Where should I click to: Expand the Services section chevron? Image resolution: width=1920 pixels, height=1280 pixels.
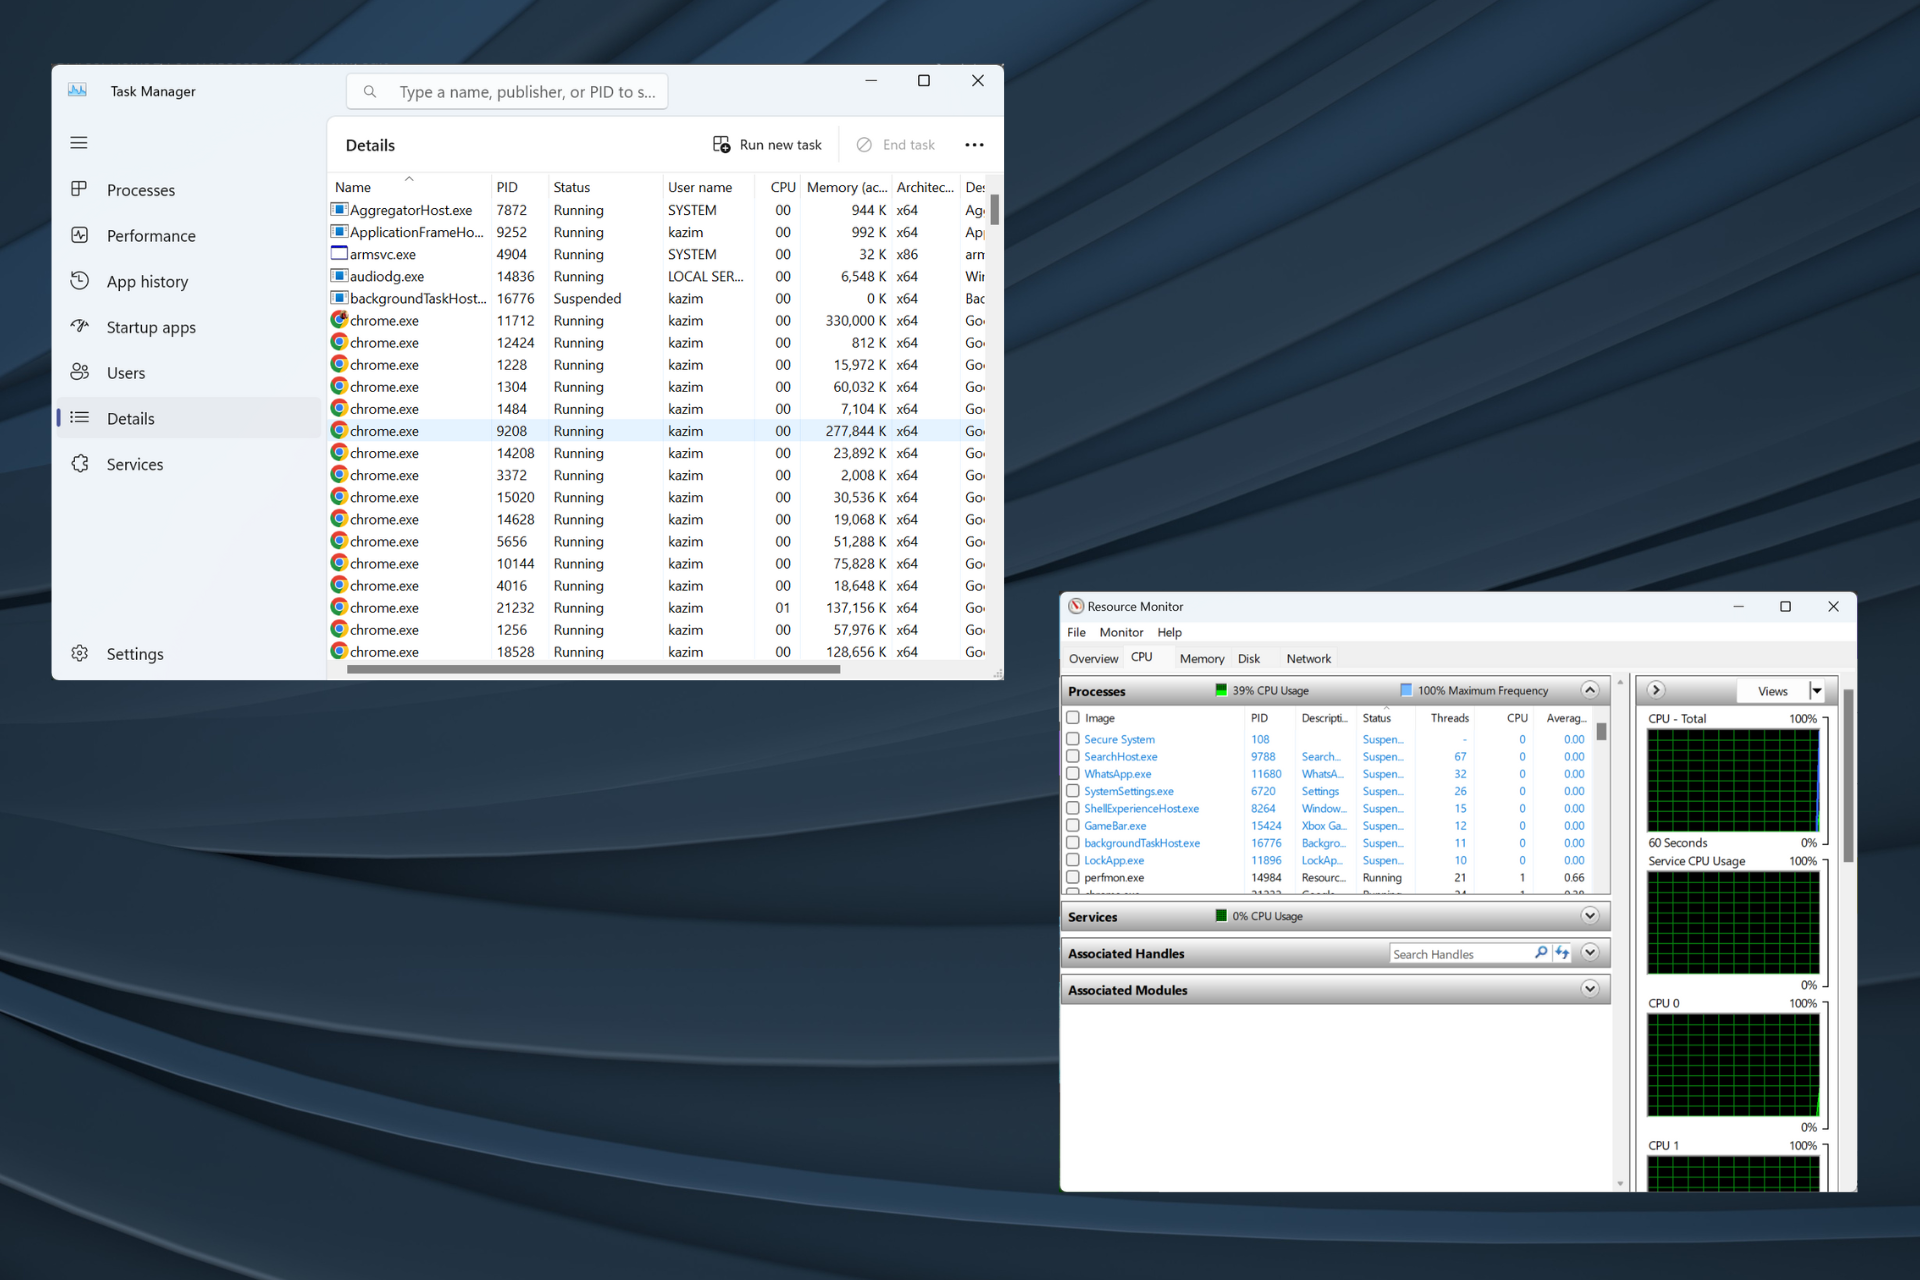[x=1590, y=916]
